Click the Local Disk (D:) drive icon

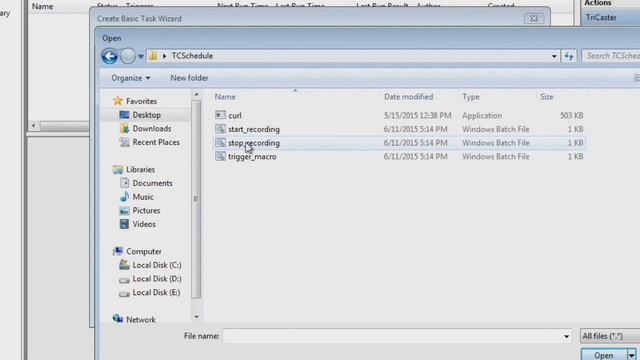pos(124,280)
